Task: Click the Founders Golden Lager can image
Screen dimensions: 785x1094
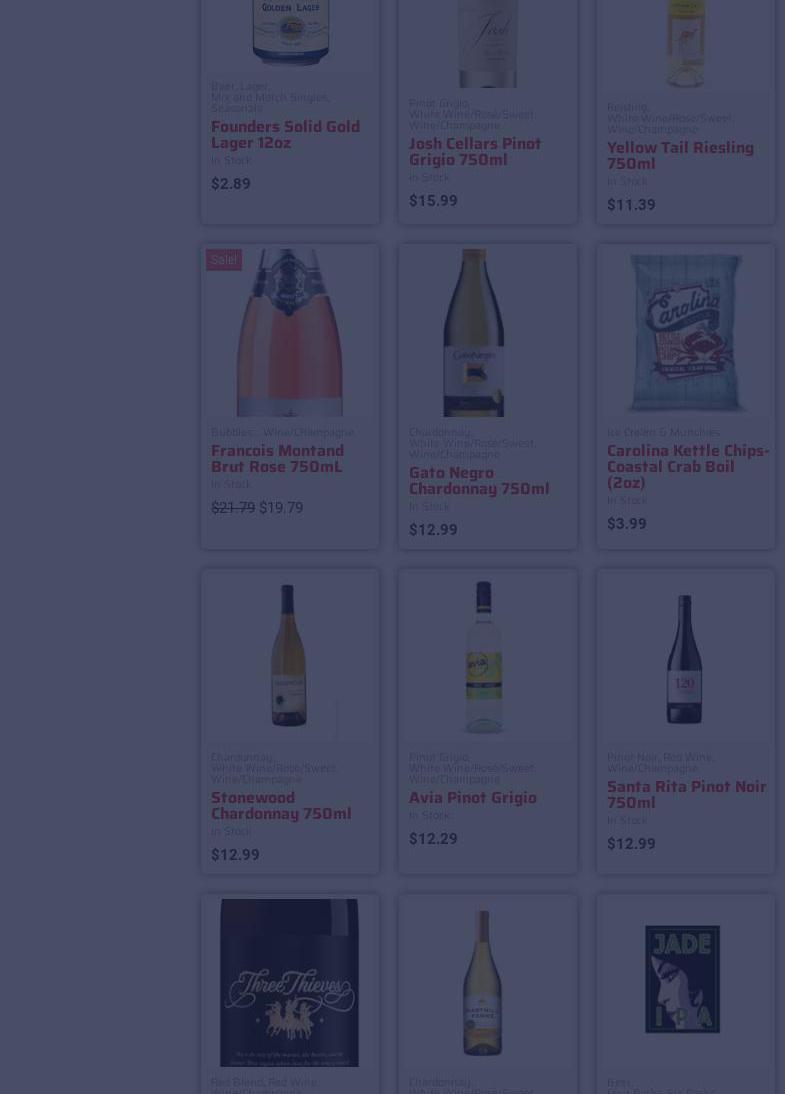Action: click(290, 33)
